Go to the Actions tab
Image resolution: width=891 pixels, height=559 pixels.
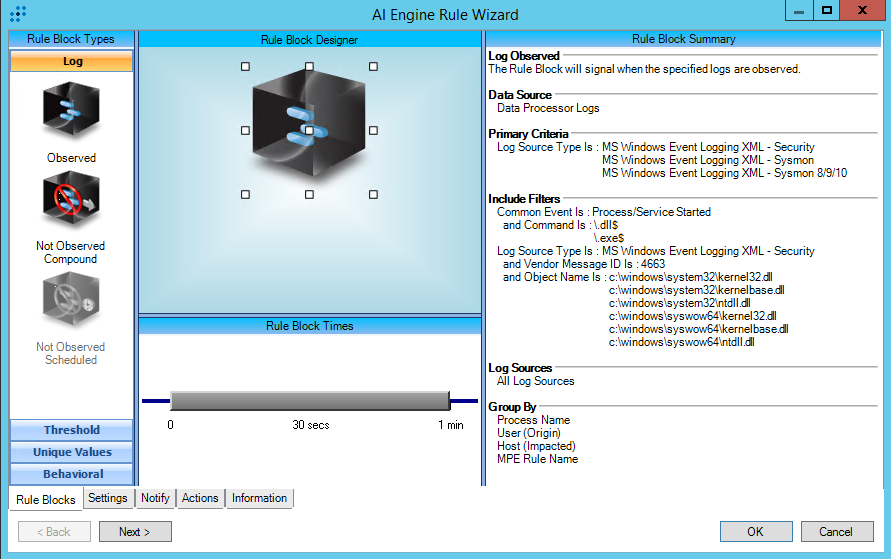[200, 498]
